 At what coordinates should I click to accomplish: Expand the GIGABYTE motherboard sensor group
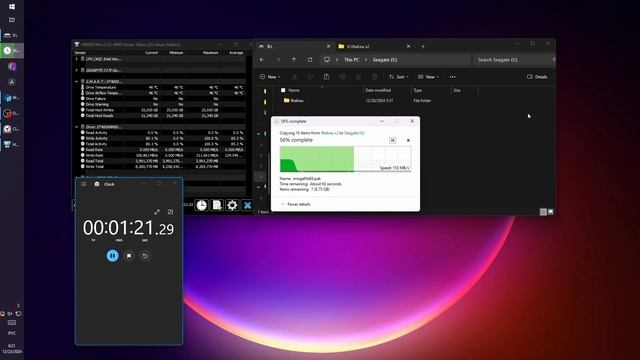[x=76, y=70]
